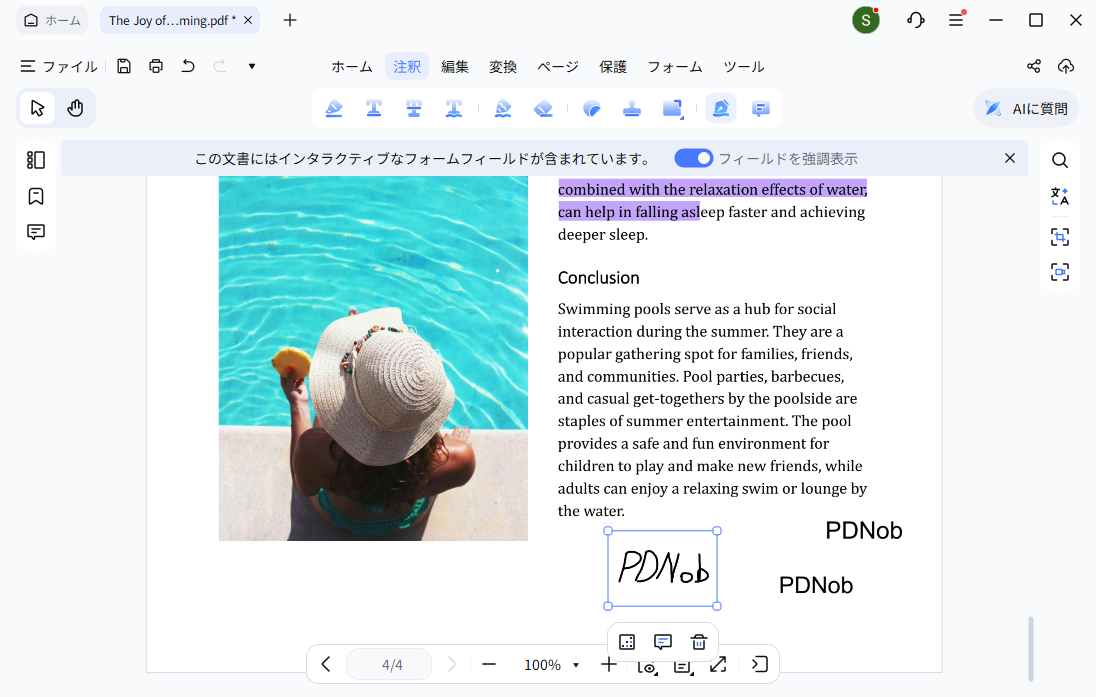Open the hamburger settings menu
Image resolution: width=1096 pixels, height=697 pixels.
[x=956, y=20]
